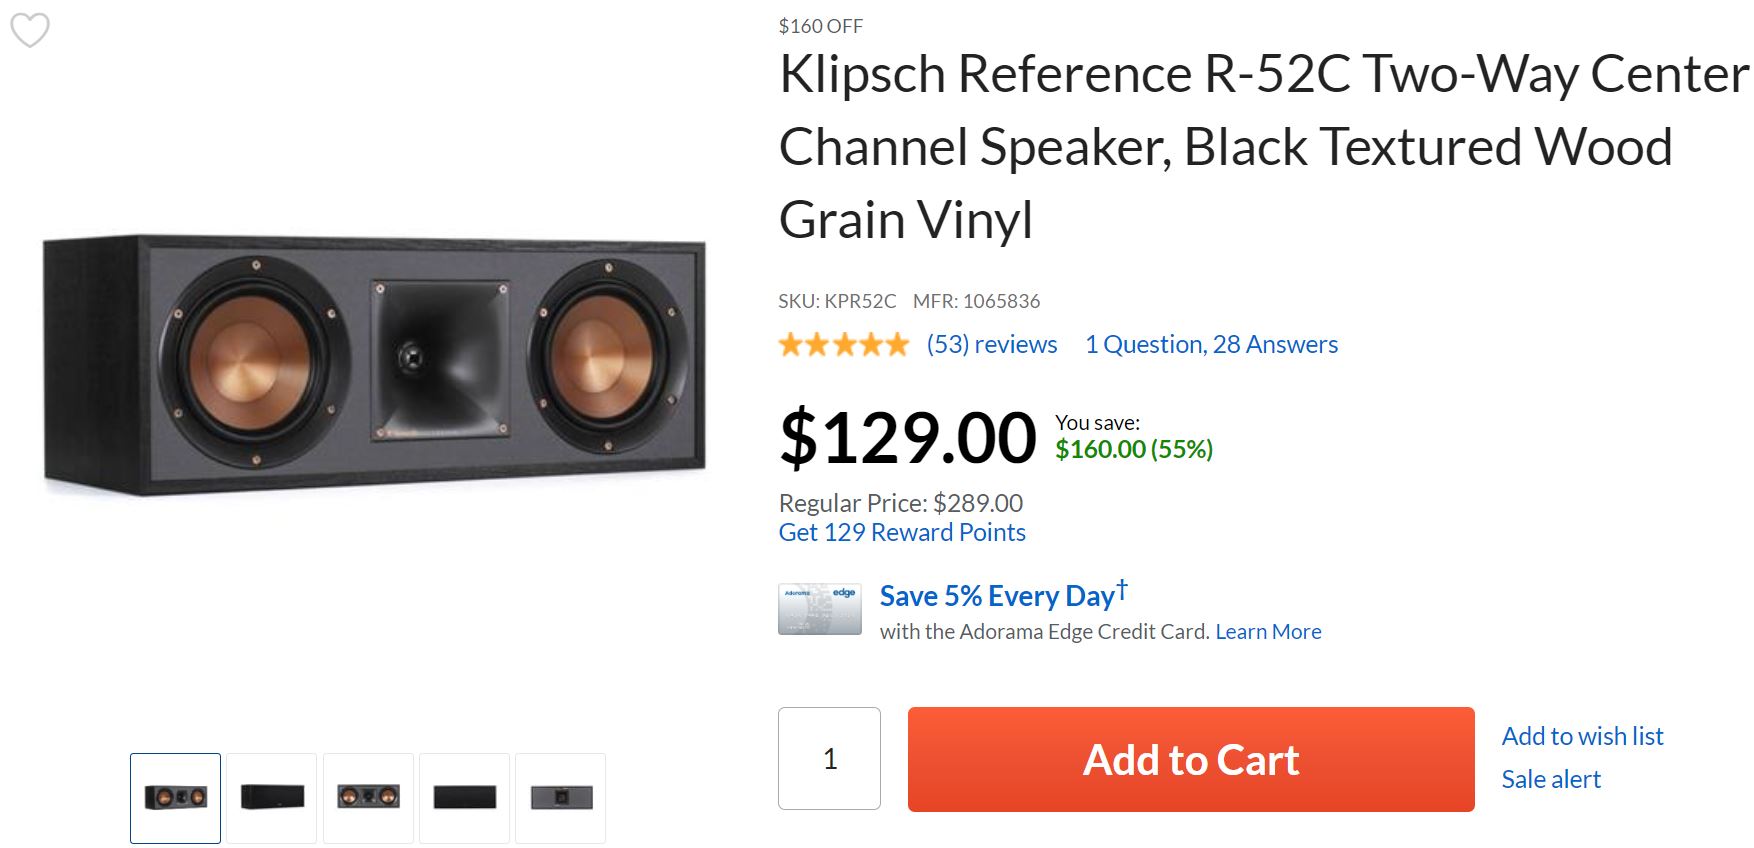Click the $129.00 sale price
This screenshot has height=848, width=1754.
click(x=907, y=438)
